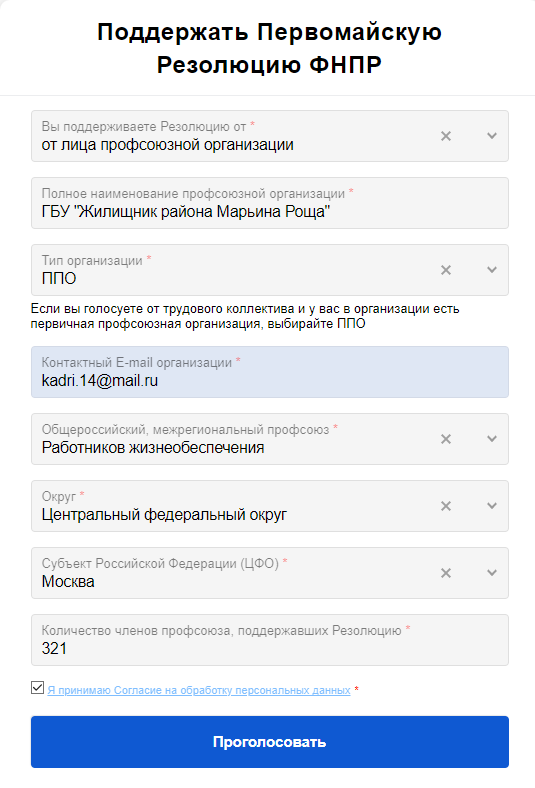Click the 'Работников жизнеобеспечения' combo value

point(153,448)
